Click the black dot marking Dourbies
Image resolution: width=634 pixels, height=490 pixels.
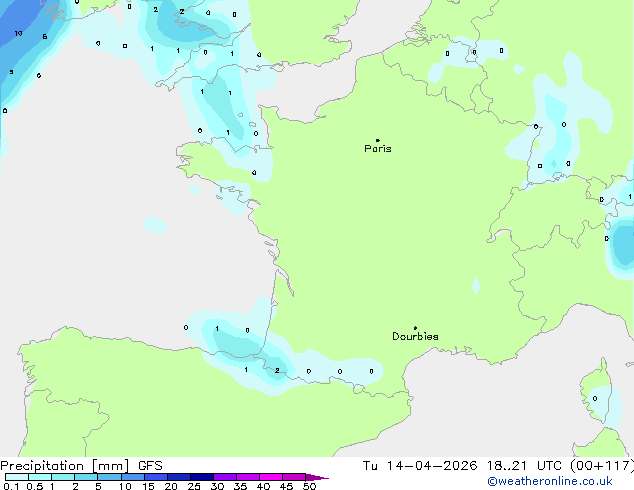[x=415, y=328]
